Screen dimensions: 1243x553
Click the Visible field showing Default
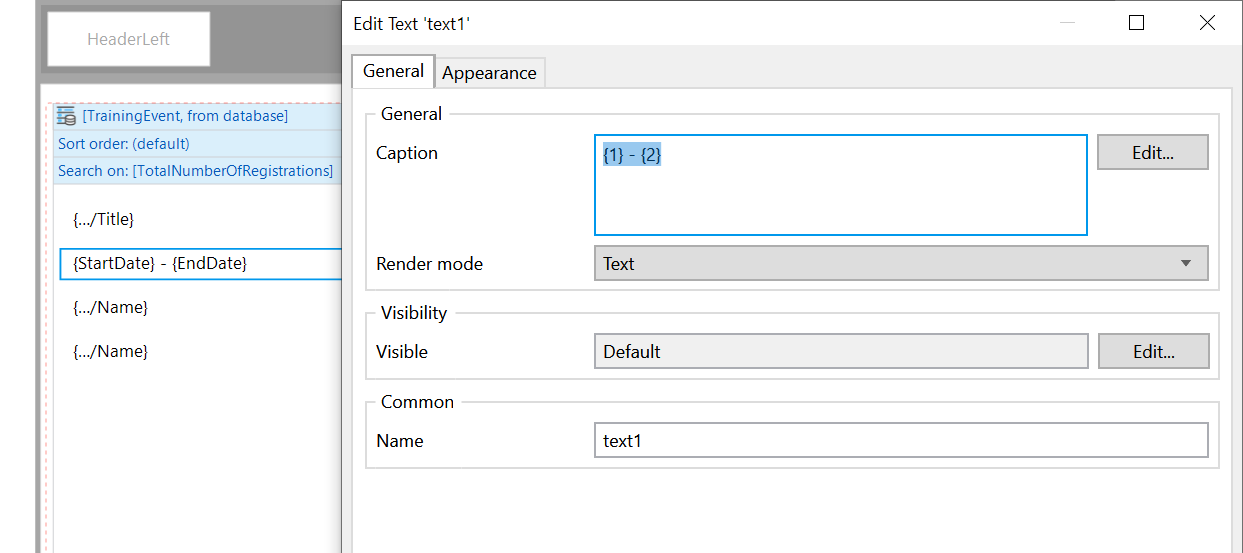point(840,352)
